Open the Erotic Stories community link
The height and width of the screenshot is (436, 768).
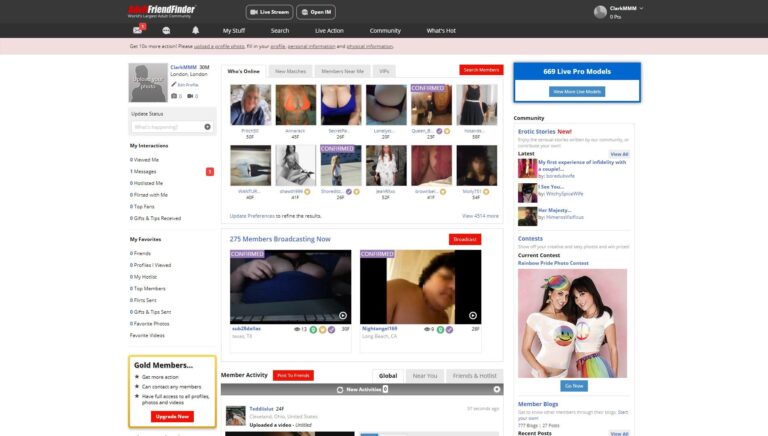click(x=537, y=132)
